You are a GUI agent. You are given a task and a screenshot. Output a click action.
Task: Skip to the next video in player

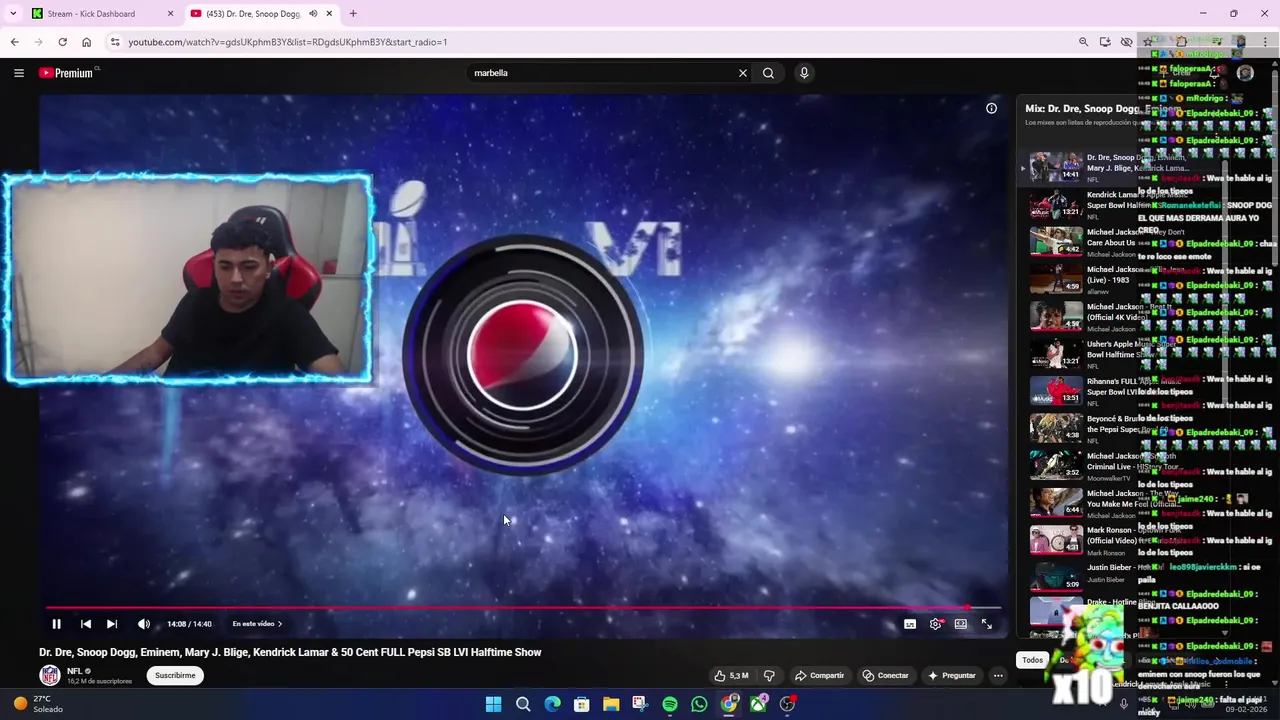112,624
